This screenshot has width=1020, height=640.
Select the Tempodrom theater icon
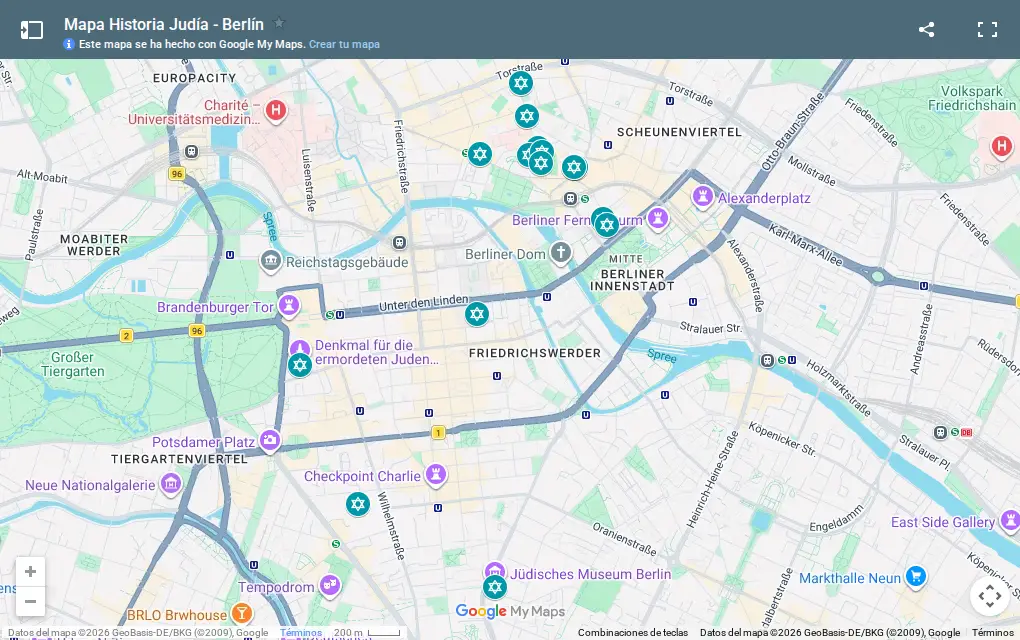point(330,585)
